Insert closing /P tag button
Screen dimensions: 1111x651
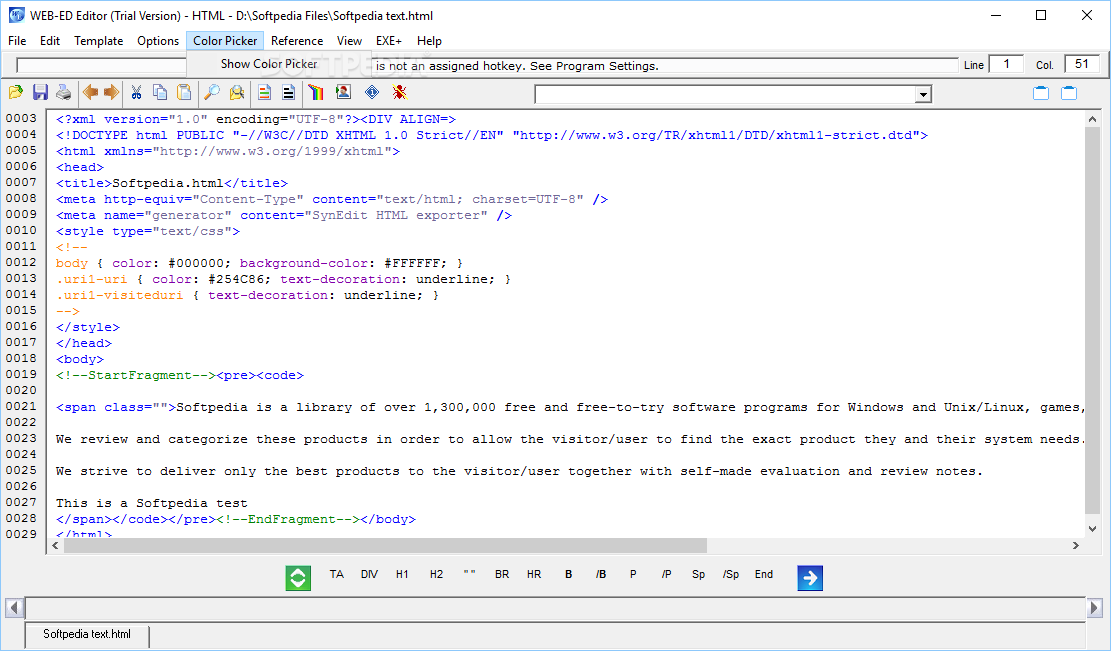click(x=666, y=574)
